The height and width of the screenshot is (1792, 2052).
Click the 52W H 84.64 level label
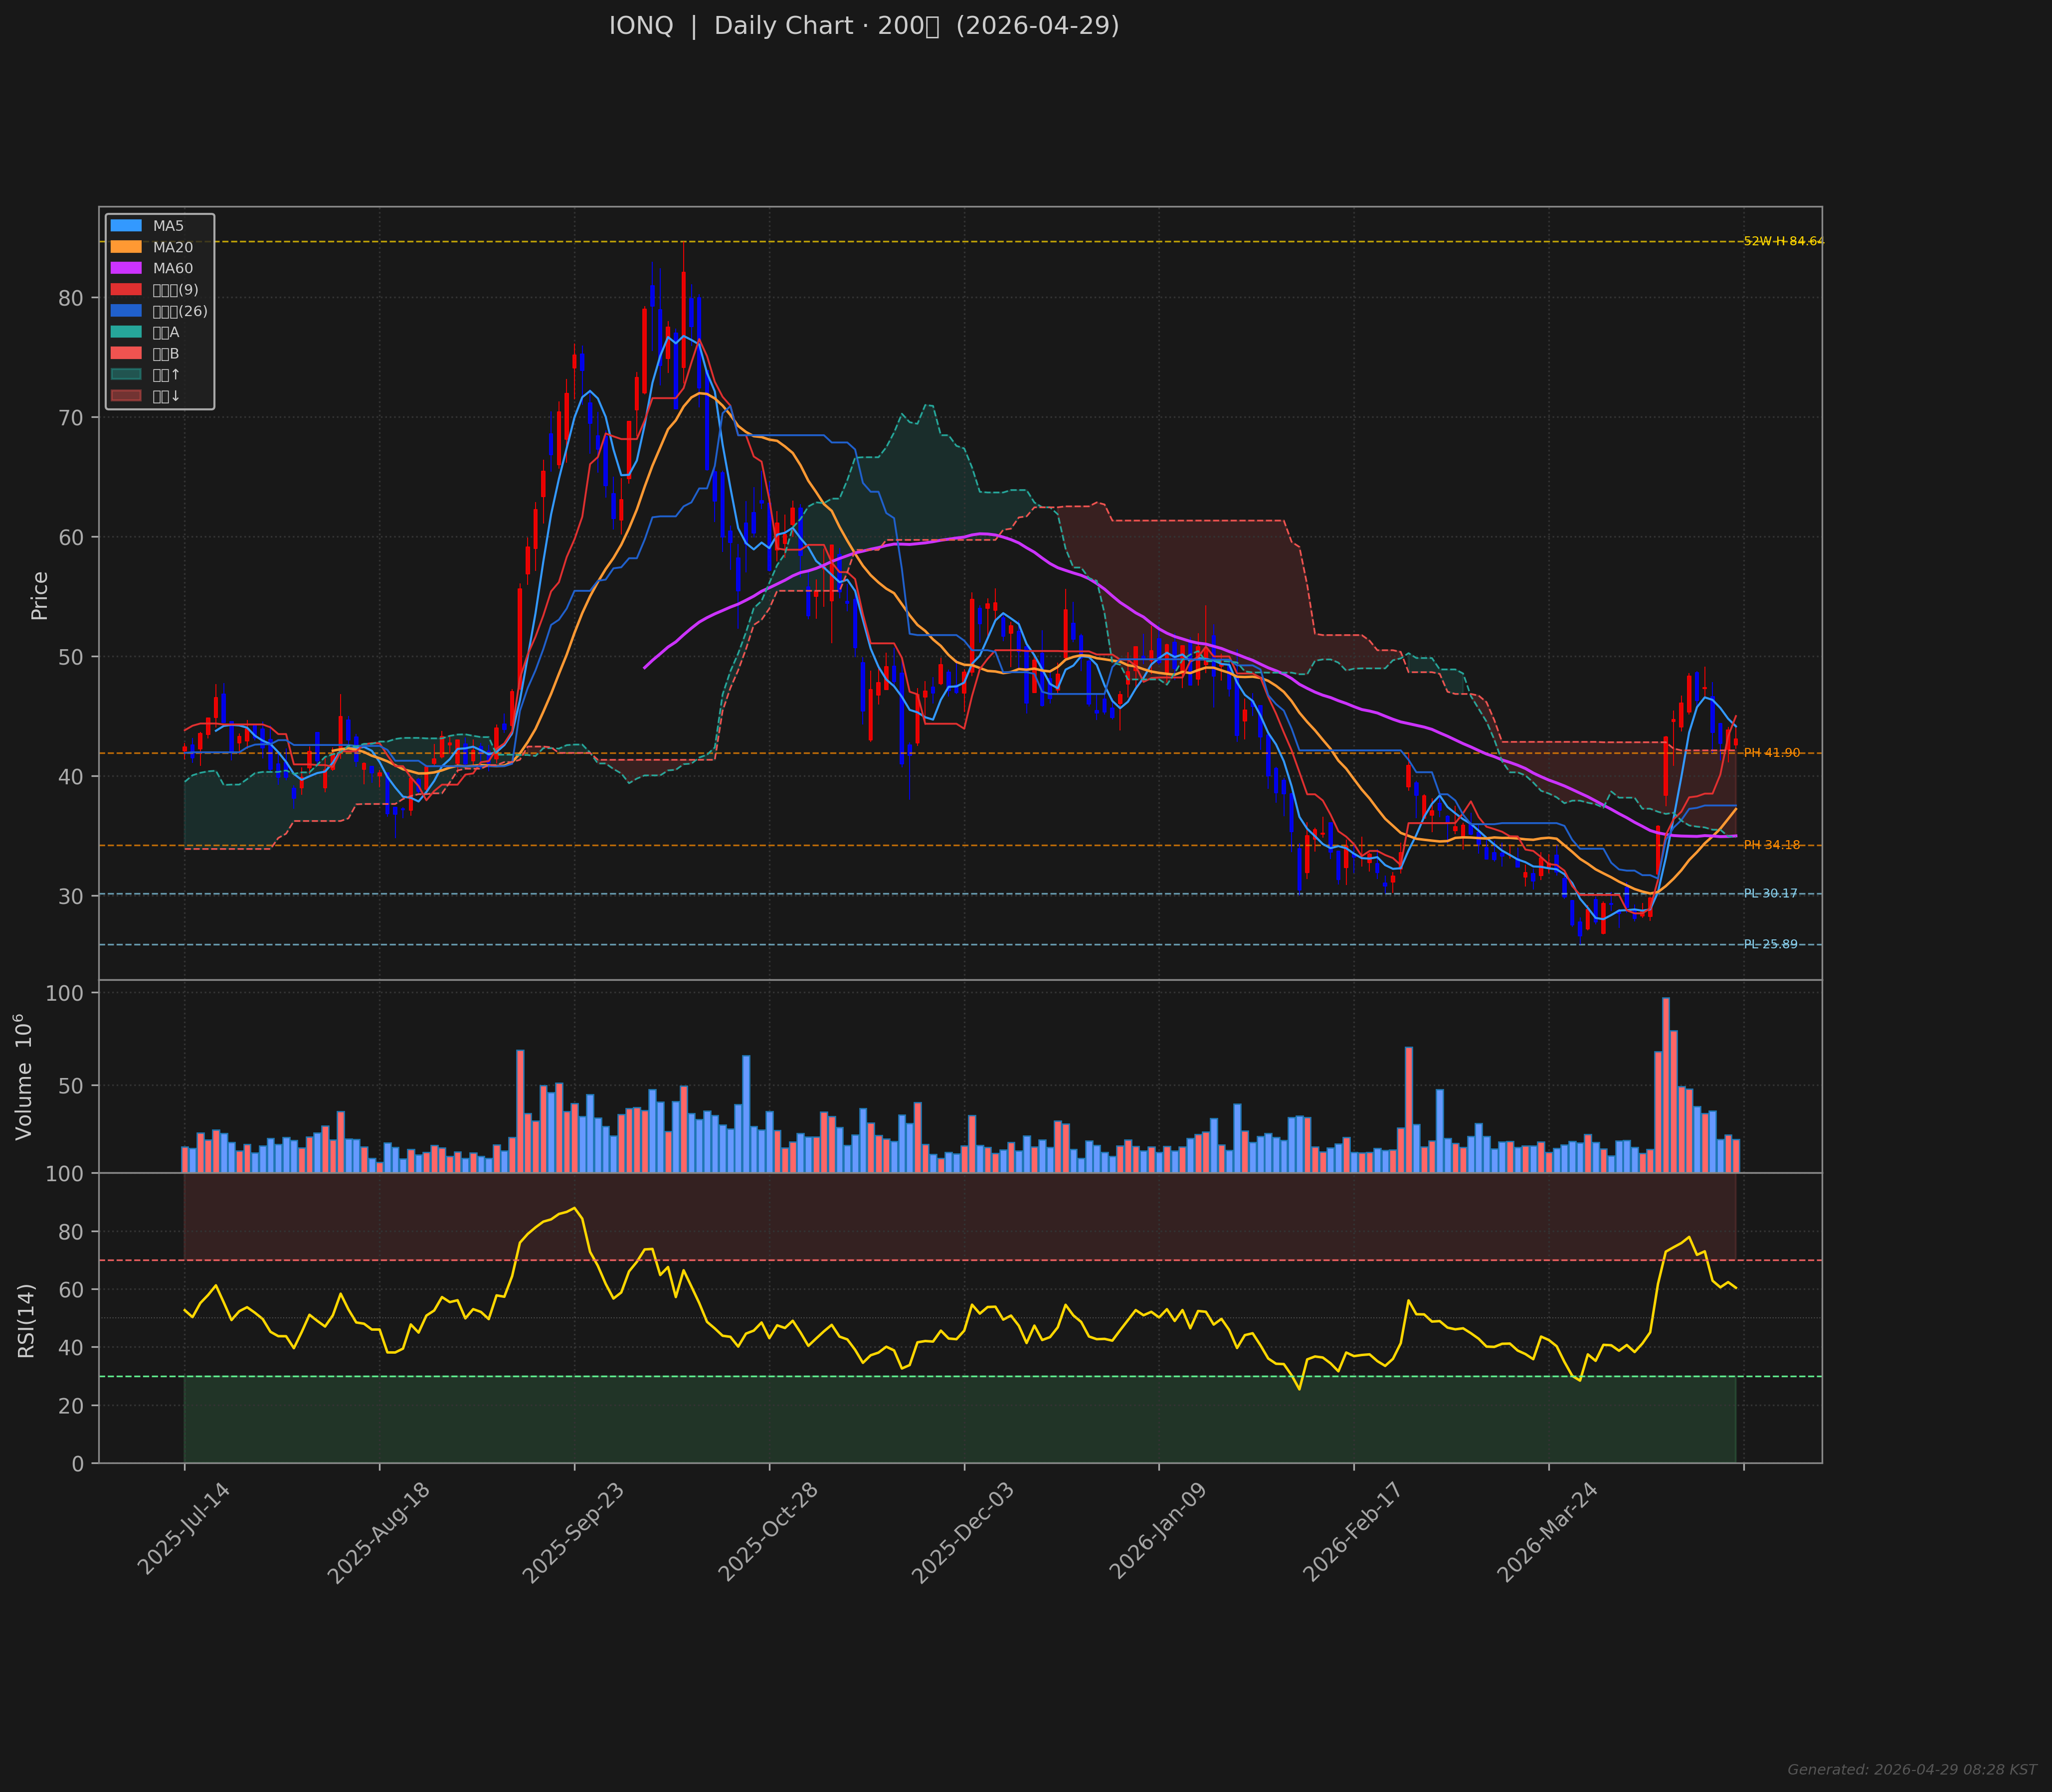[1783, 241]
